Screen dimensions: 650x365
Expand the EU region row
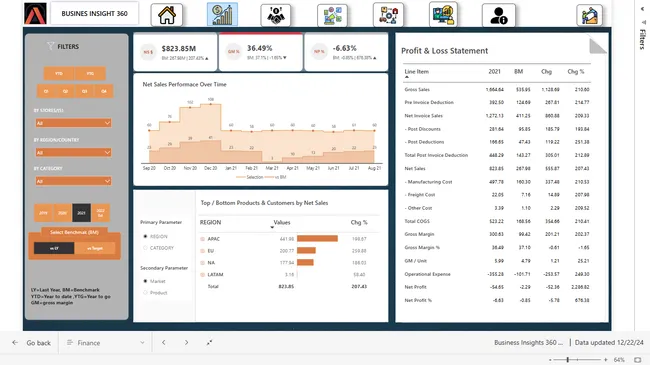click(x=203, y=251)
